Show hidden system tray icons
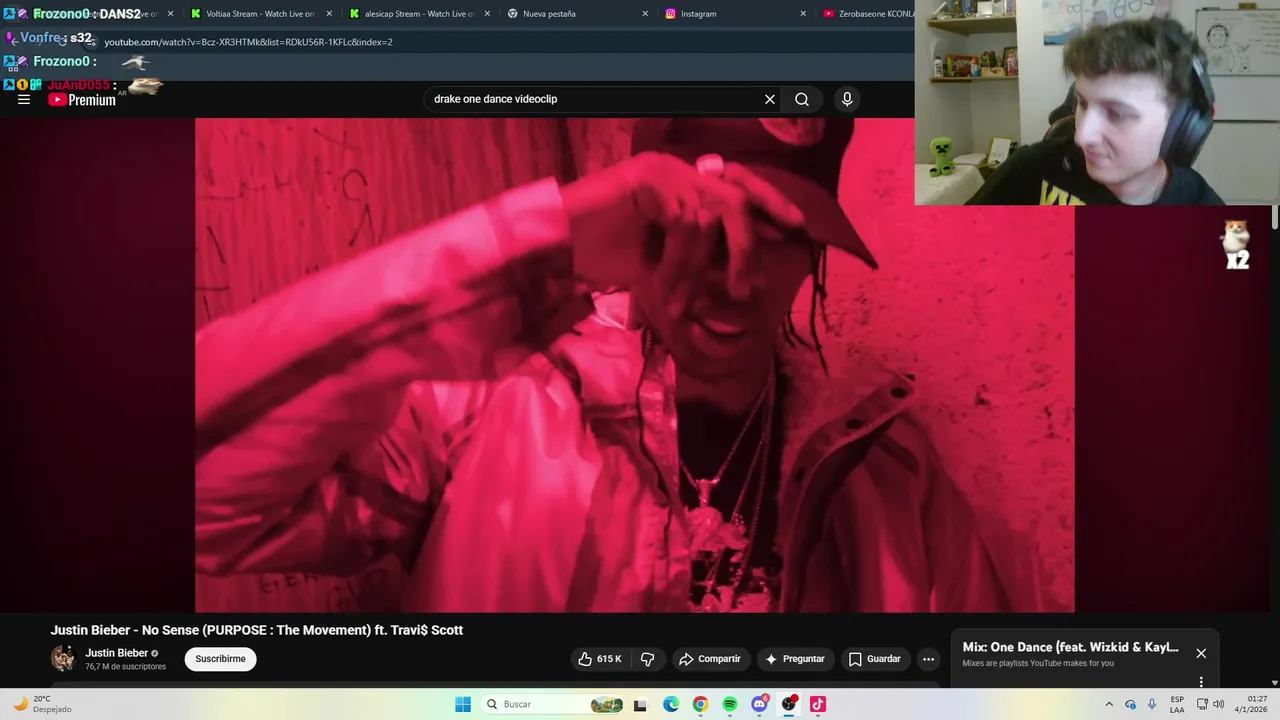 click(x=1109, y=704)
